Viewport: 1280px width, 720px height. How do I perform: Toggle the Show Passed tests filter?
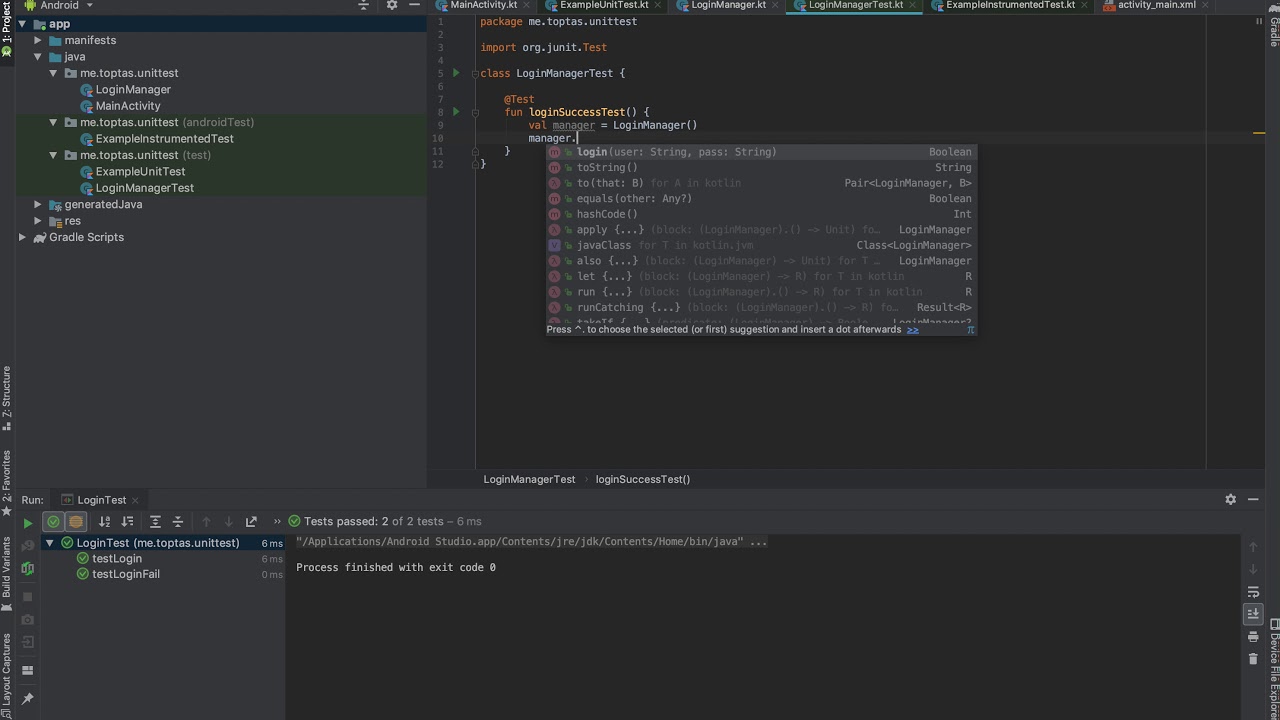click(53, 522)
